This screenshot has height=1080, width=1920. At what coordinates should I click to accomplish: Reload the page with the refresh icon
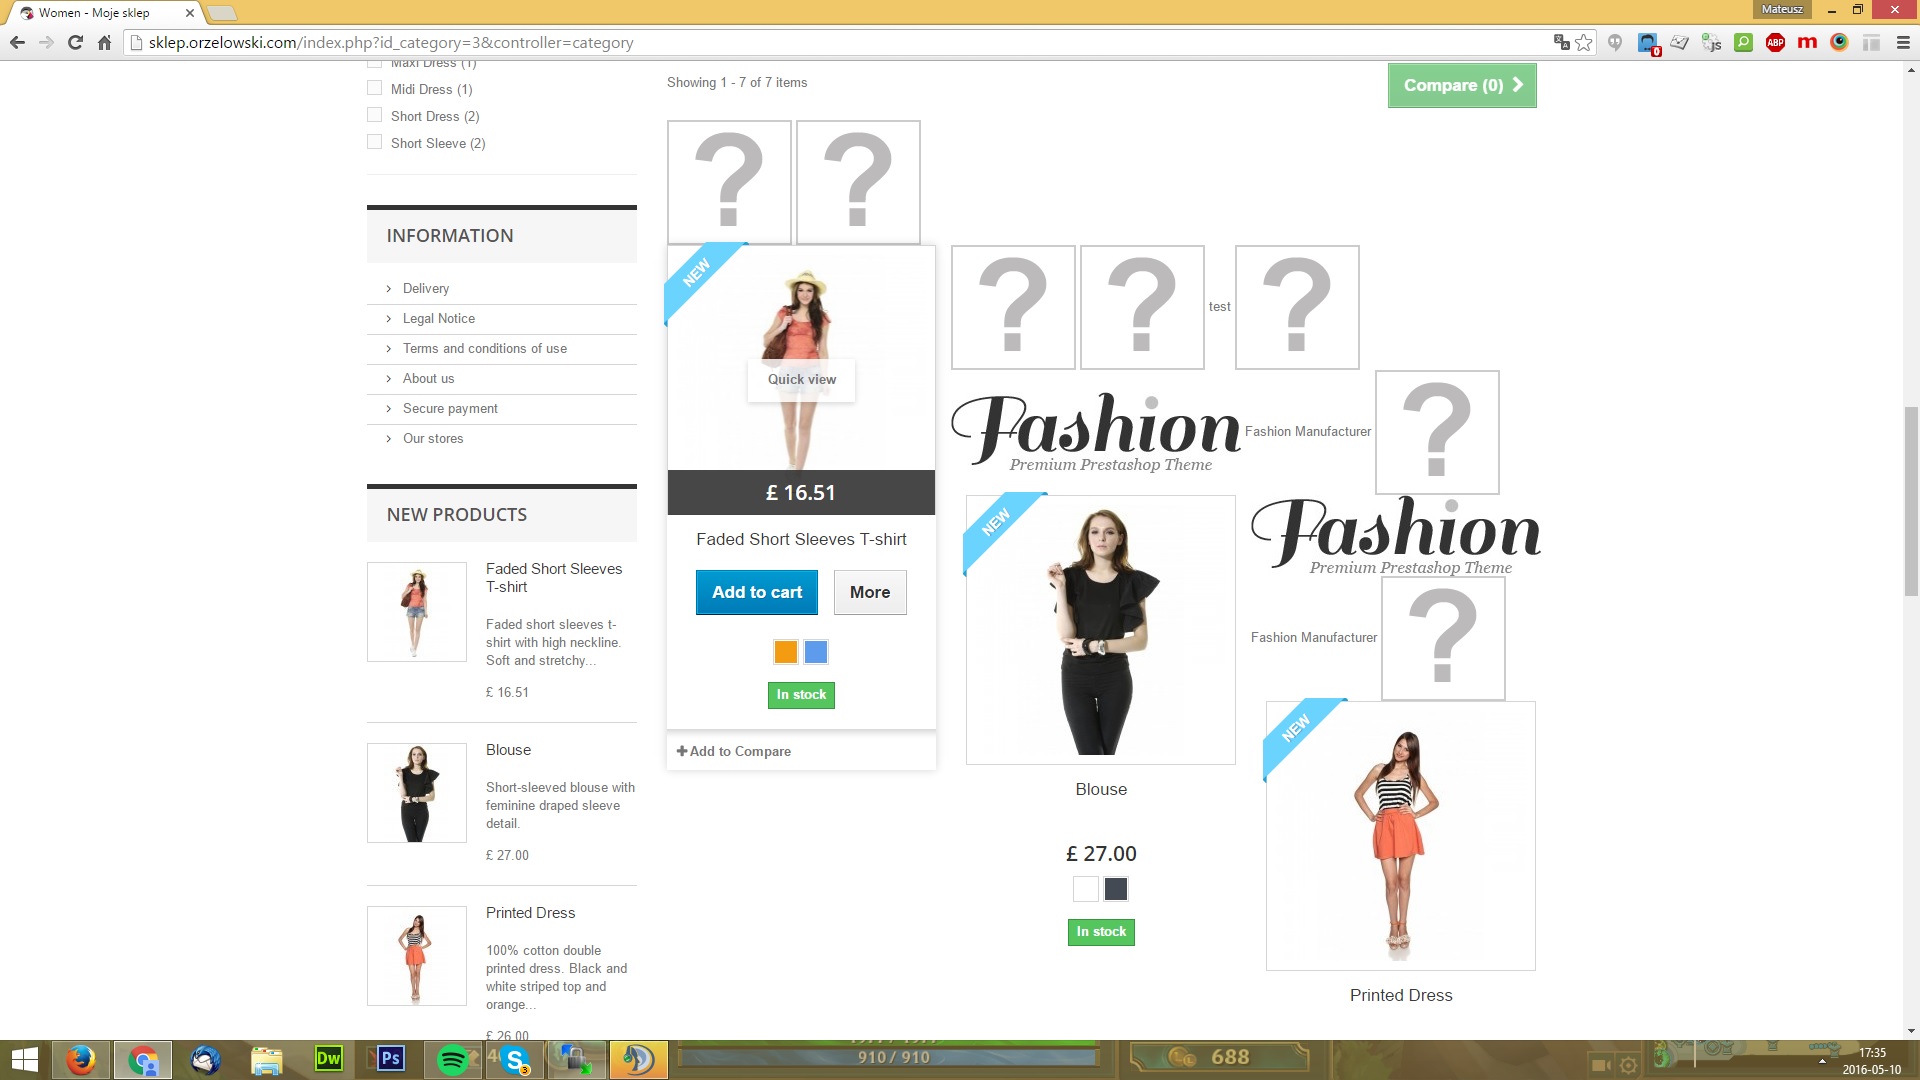pos(75,43)
